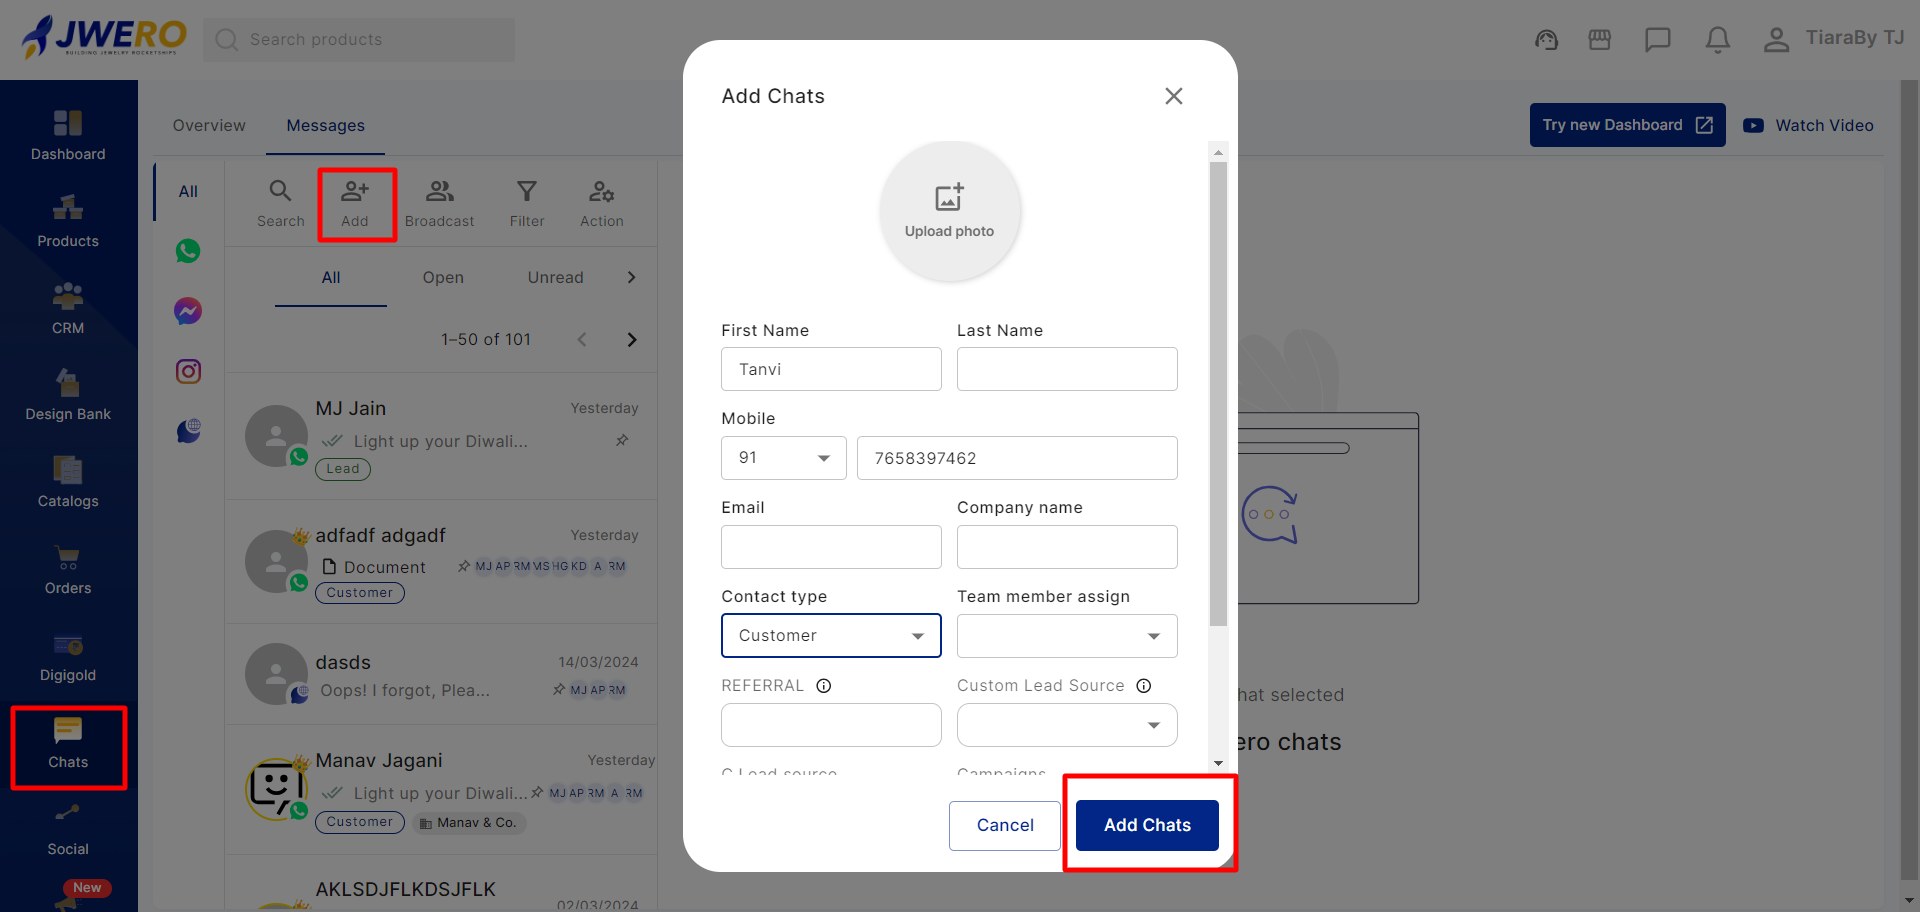Show the REFERRAL info tooltip icon
The image size is (1920, 912).
824,686
